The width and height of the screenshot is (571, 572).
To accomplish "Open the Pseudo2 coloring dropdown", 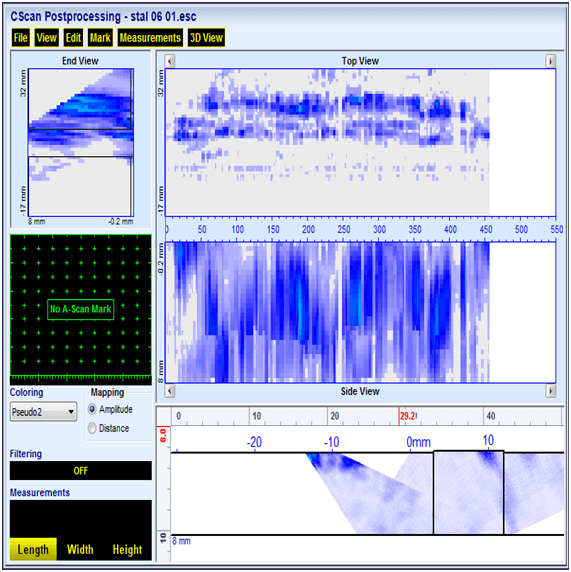I will [43, 412].
